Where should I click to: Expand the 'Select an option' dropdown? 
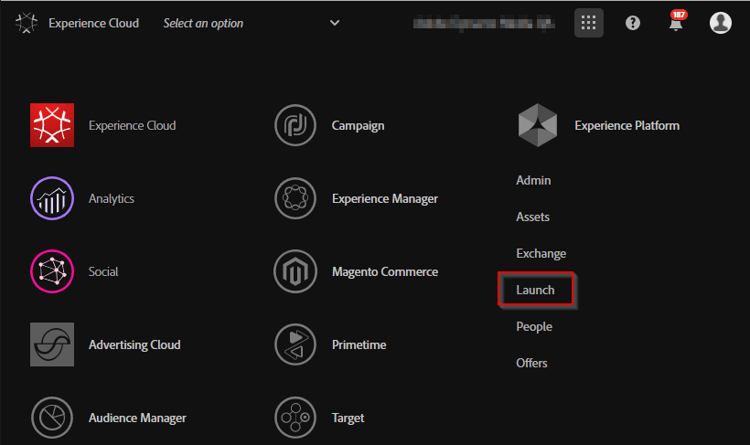[252, 23]
